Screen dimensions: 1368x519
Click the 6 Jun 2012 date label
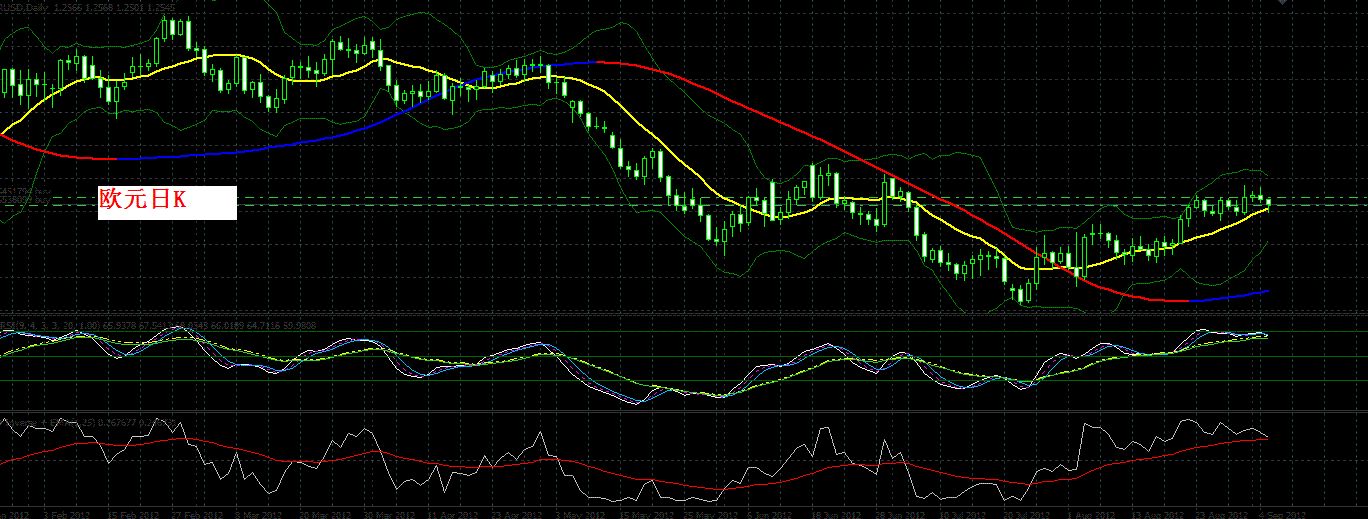point(768,514)
